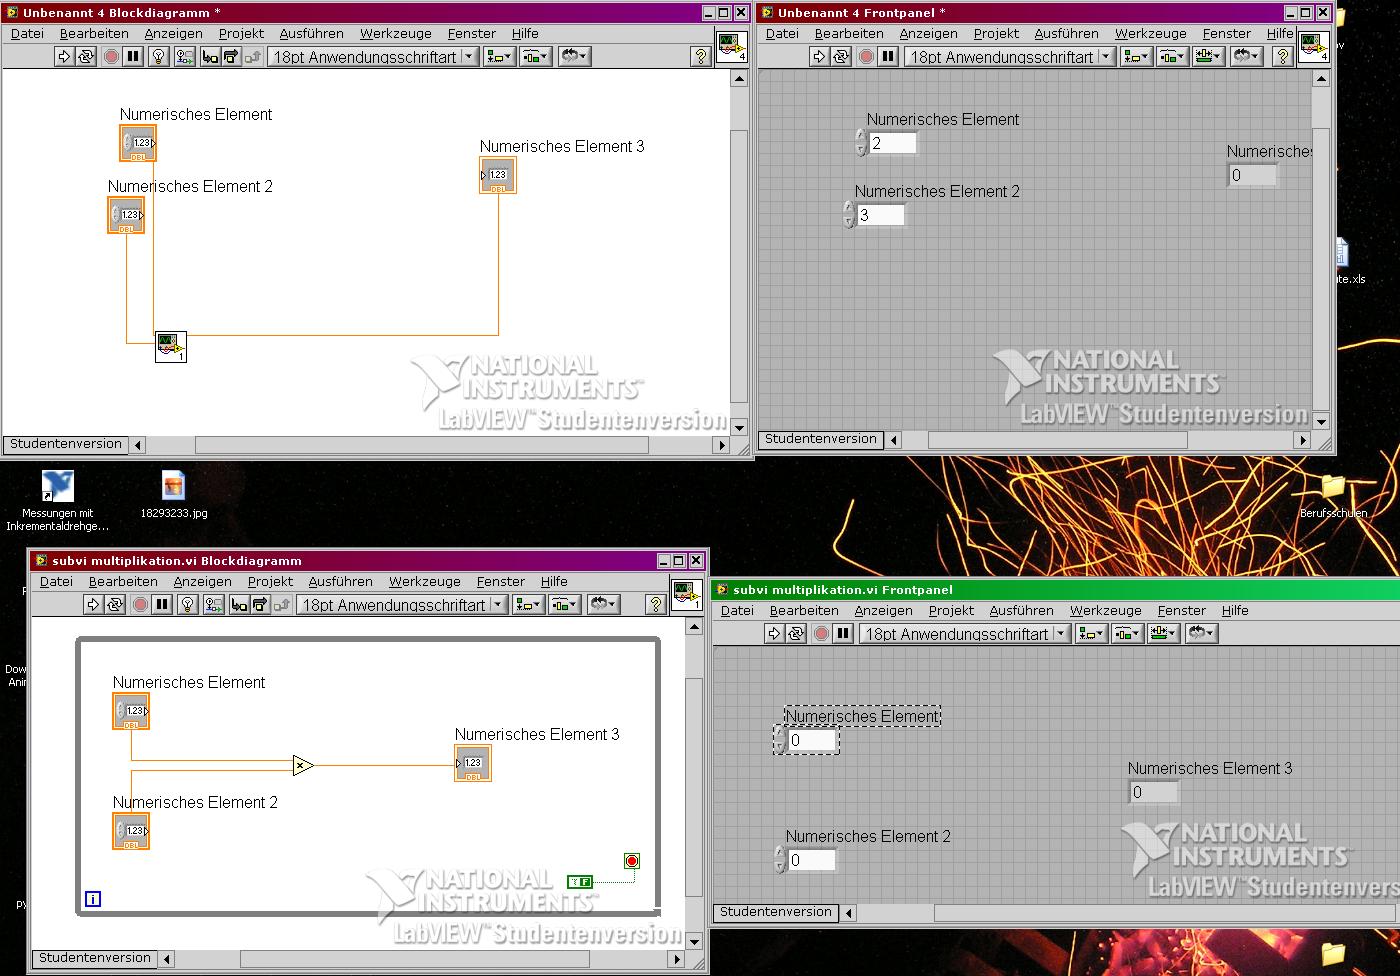The width and height of the screenshot is (1400, 976).
Task: Click Numerisches Element 2 field in subvi multiplikation Frontpanel
Action: (812, 860)
